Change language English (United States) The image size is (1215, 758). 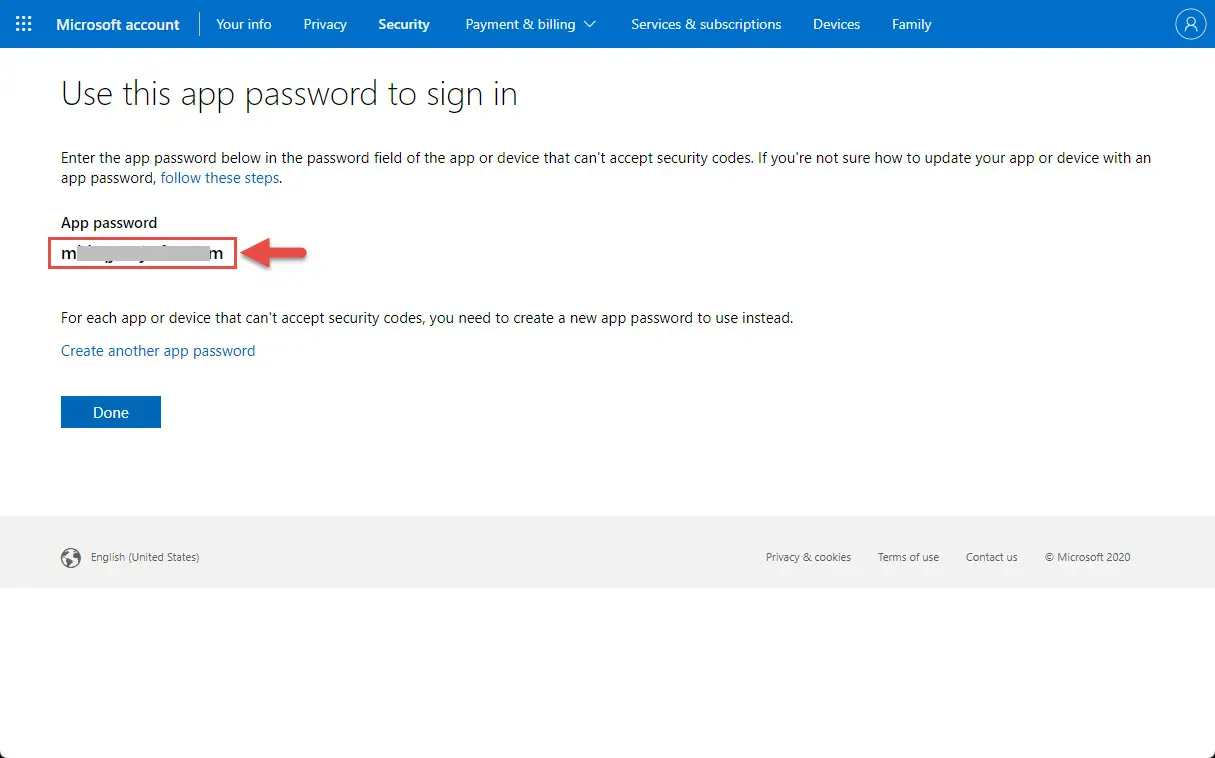point(145,558)
